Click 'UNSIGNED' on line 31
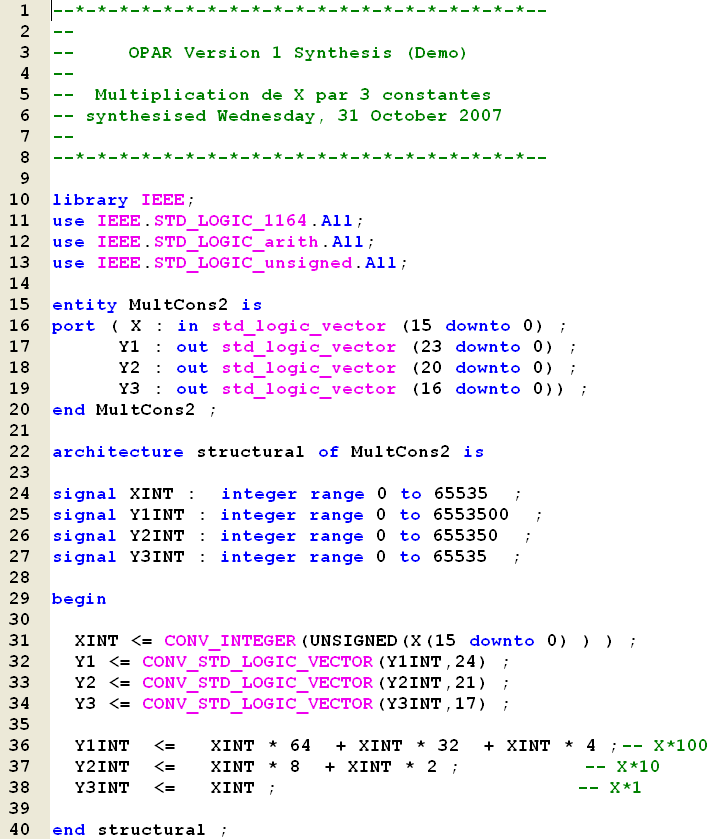 click(x=353, y=640)
